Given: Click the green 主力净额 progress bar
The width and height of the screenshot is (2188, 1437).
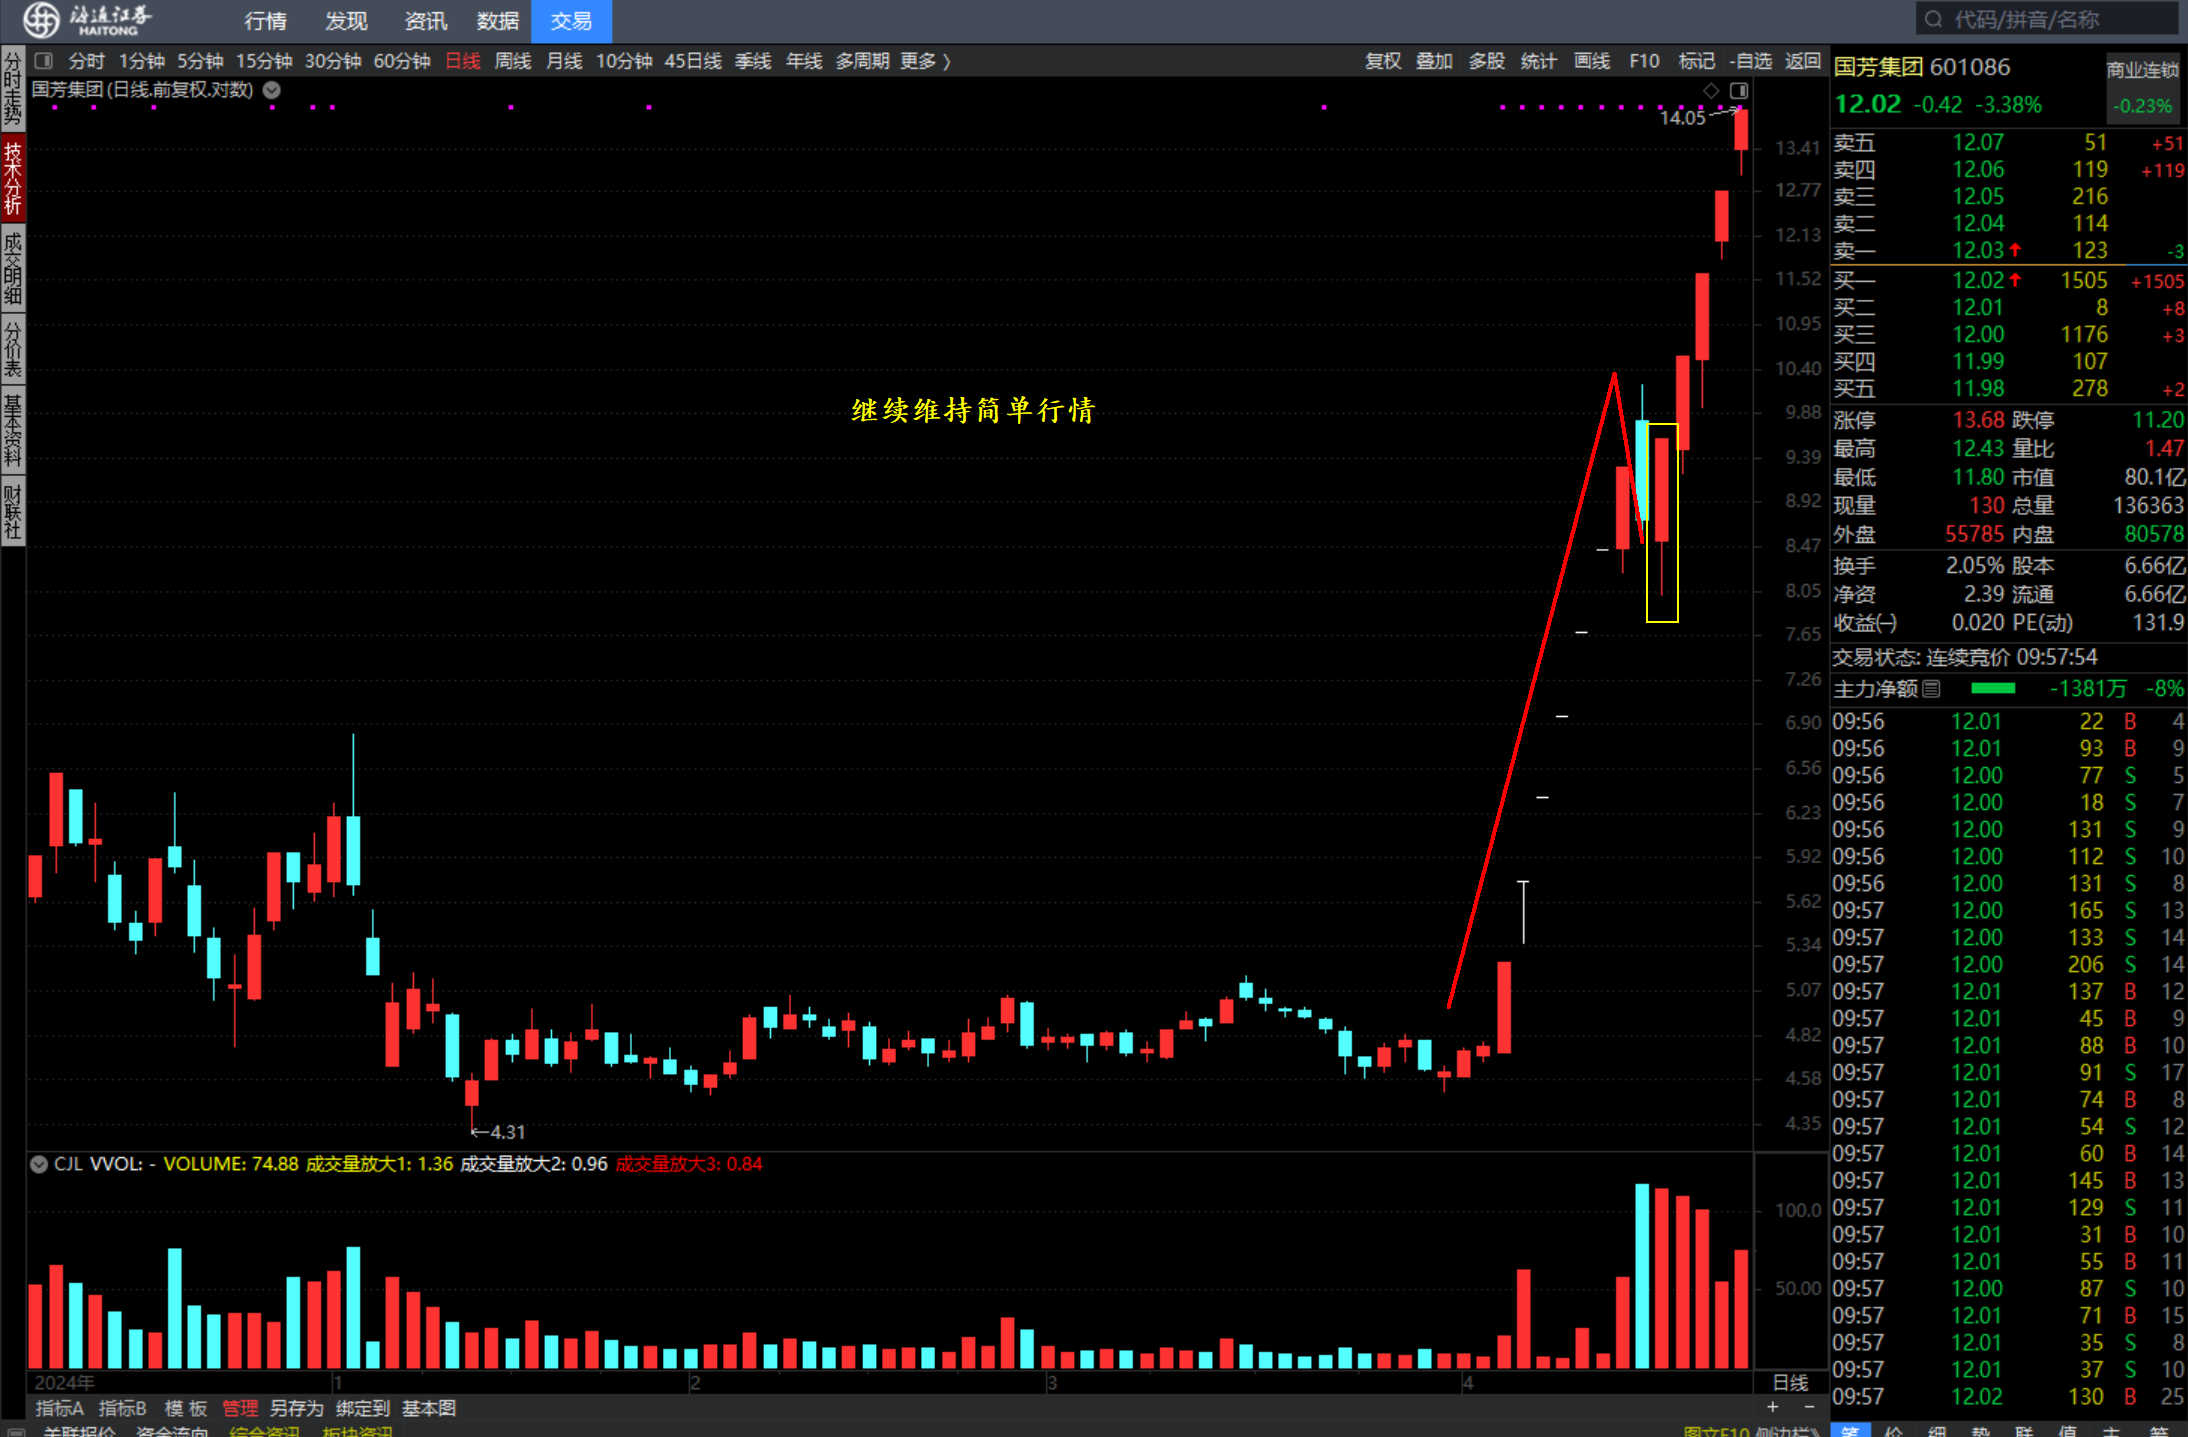Looking at the screenshot, I should (x=1992, y=689).
